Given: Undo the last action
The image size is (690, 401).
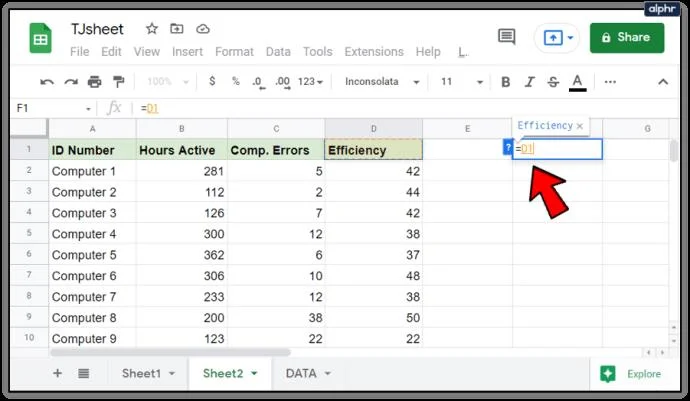Looking at the screenshot, I should click(x=47, y=82).
